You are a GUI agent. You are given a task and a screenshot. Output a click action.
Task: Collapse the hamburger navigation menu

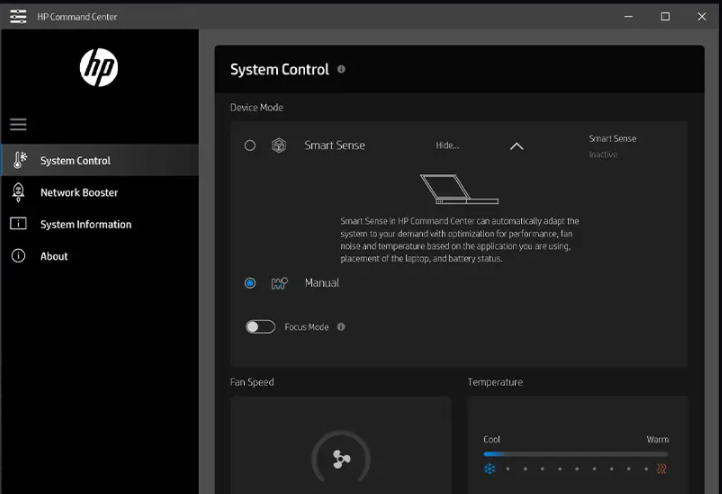[18, 125]
